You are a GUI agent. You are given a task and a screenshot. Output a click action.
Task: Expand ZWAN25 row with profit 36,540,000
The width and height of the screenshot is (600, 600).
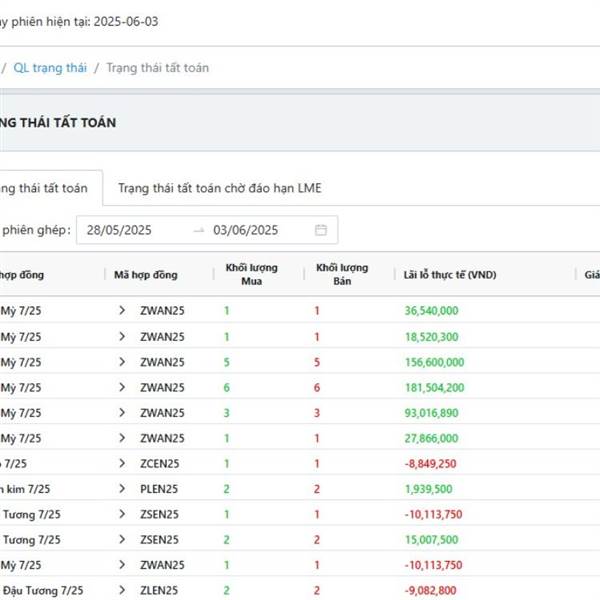click(x=122, y=311)
